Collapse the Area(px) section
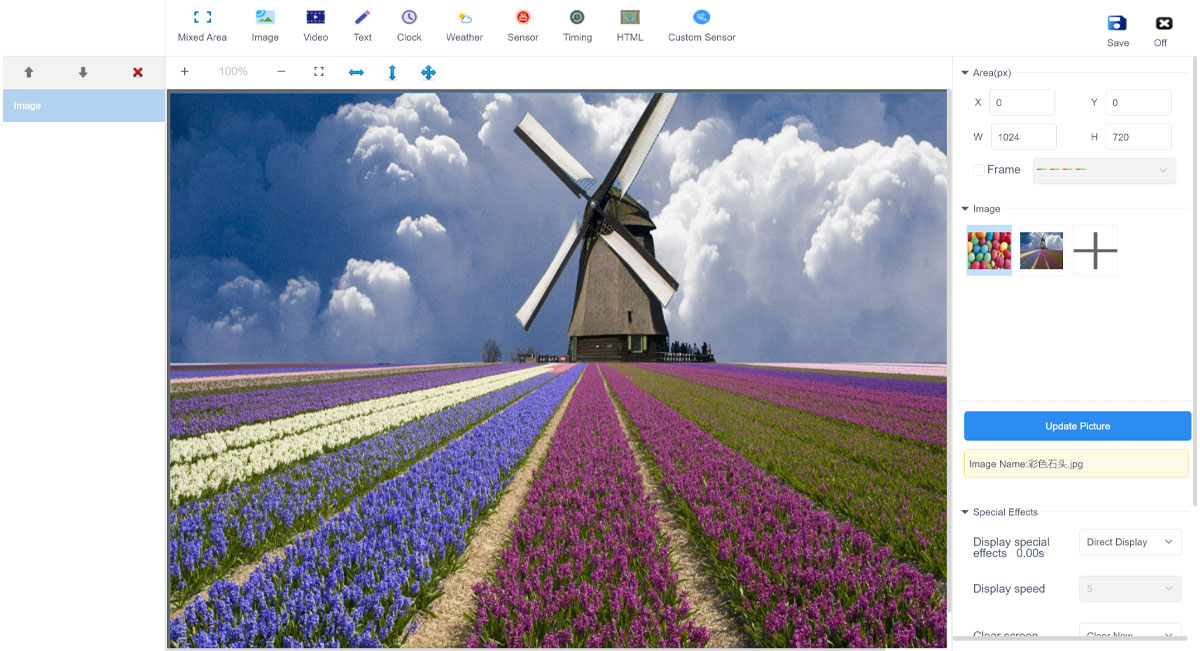 (965, 73)
